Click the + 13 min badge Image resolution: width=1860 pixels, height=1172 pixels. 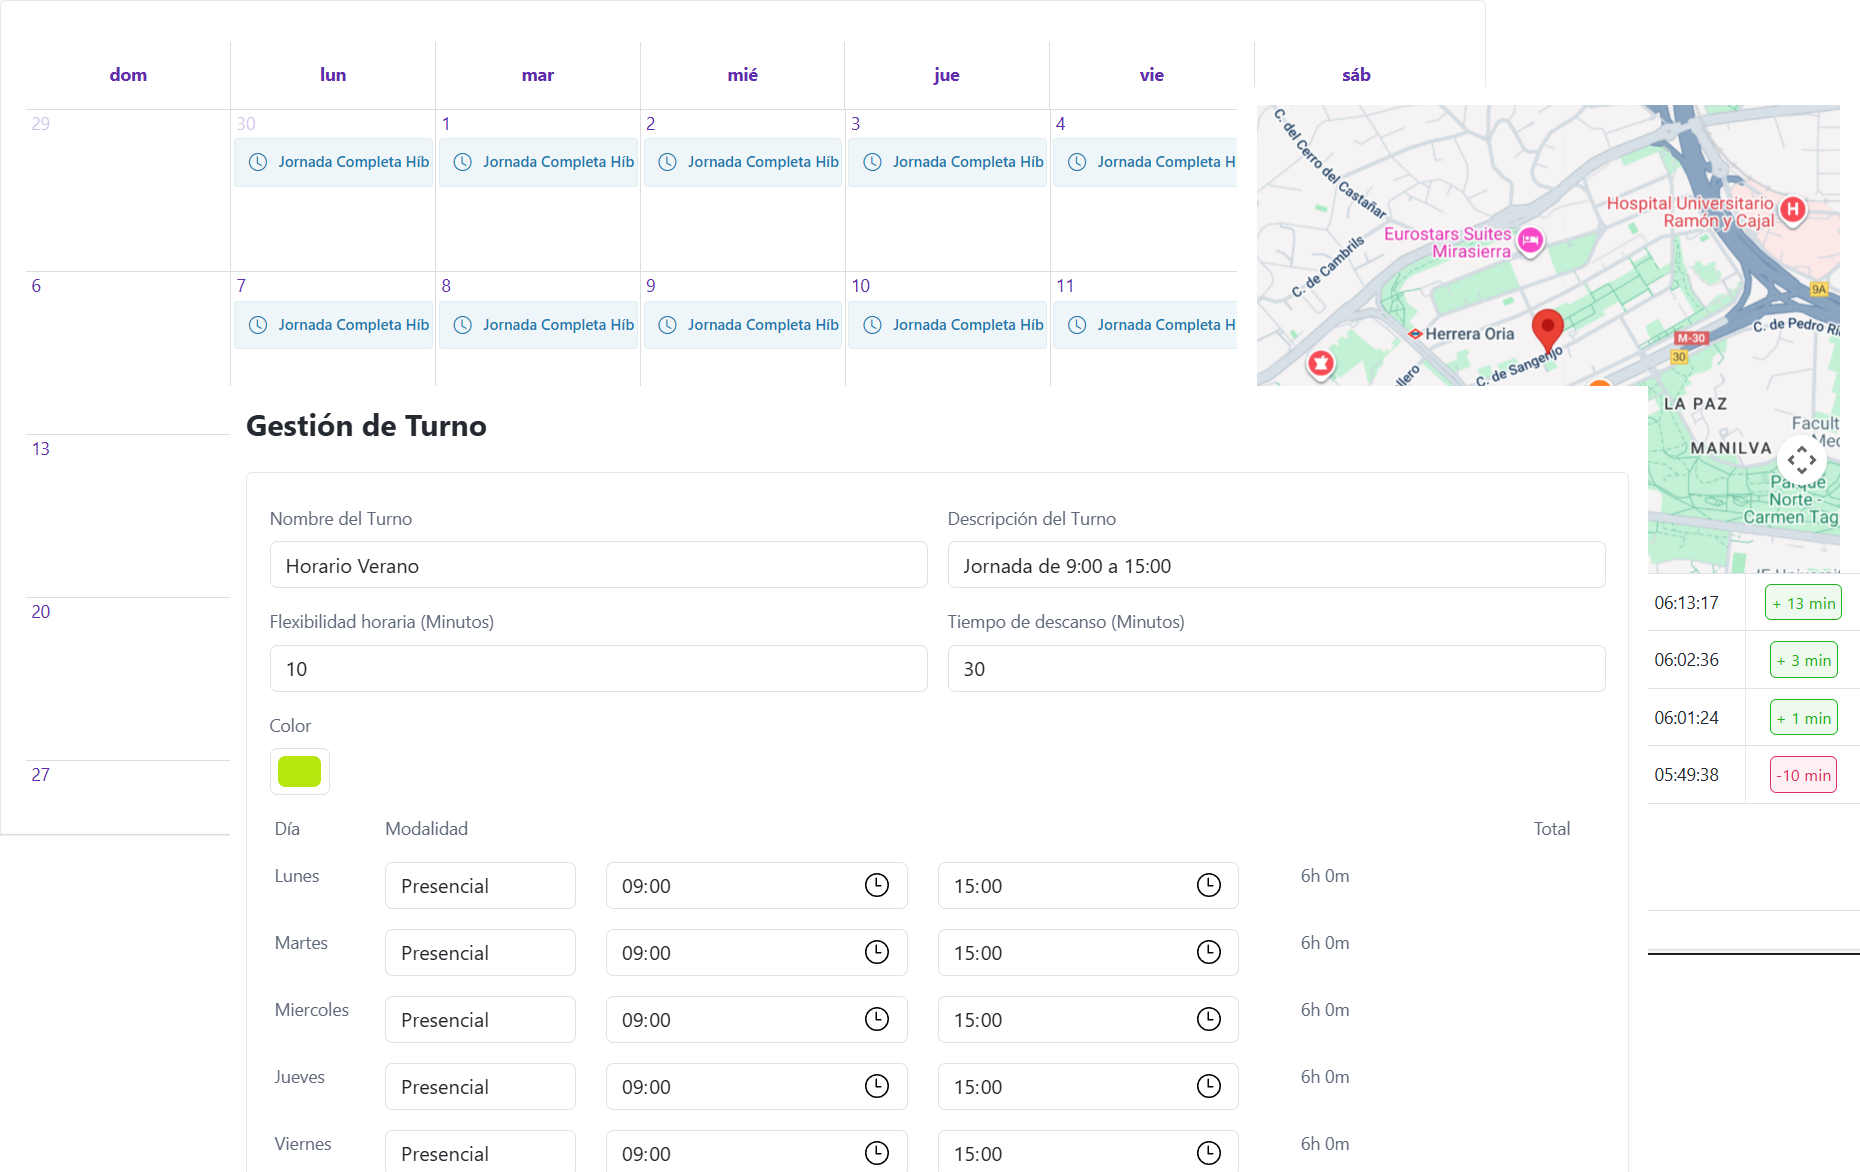[x=1803, y=603]
